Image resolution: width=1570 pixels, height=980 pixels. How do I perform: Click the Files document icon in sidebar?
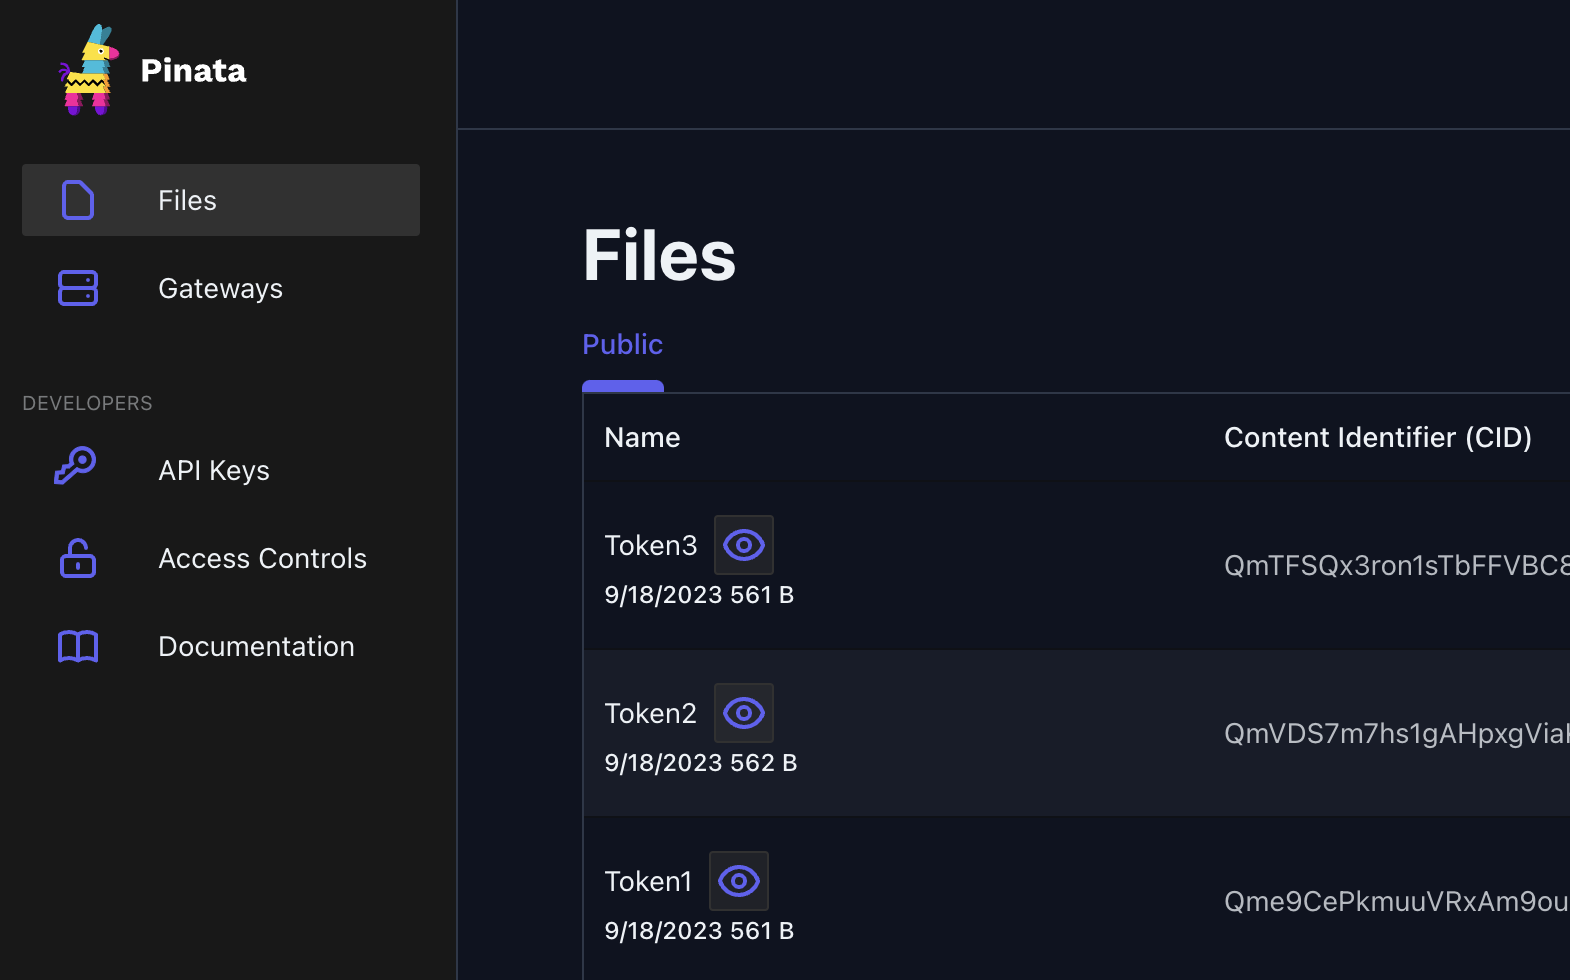click(78, 200)
